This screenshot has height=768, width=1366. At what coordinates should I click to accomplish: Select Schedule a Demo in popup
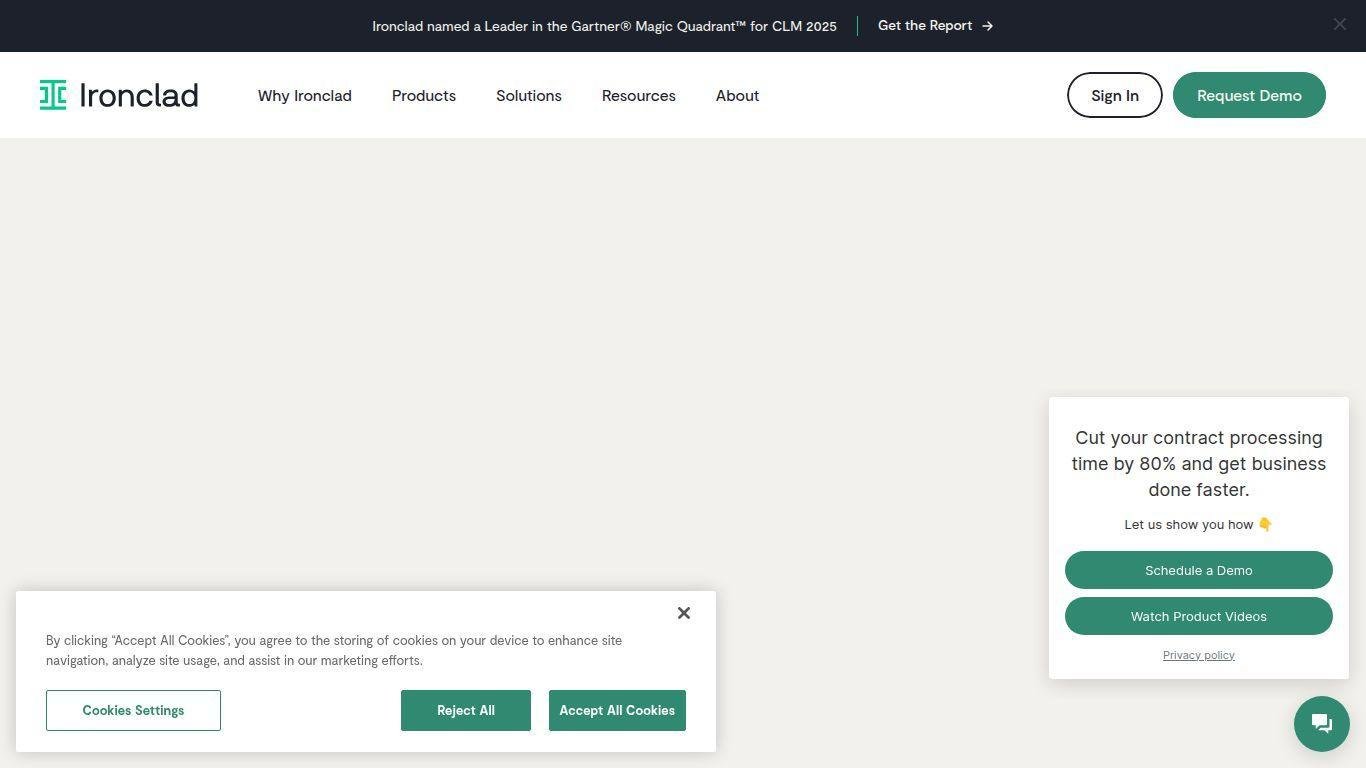pyautogui.click(x=1198, y=570)
